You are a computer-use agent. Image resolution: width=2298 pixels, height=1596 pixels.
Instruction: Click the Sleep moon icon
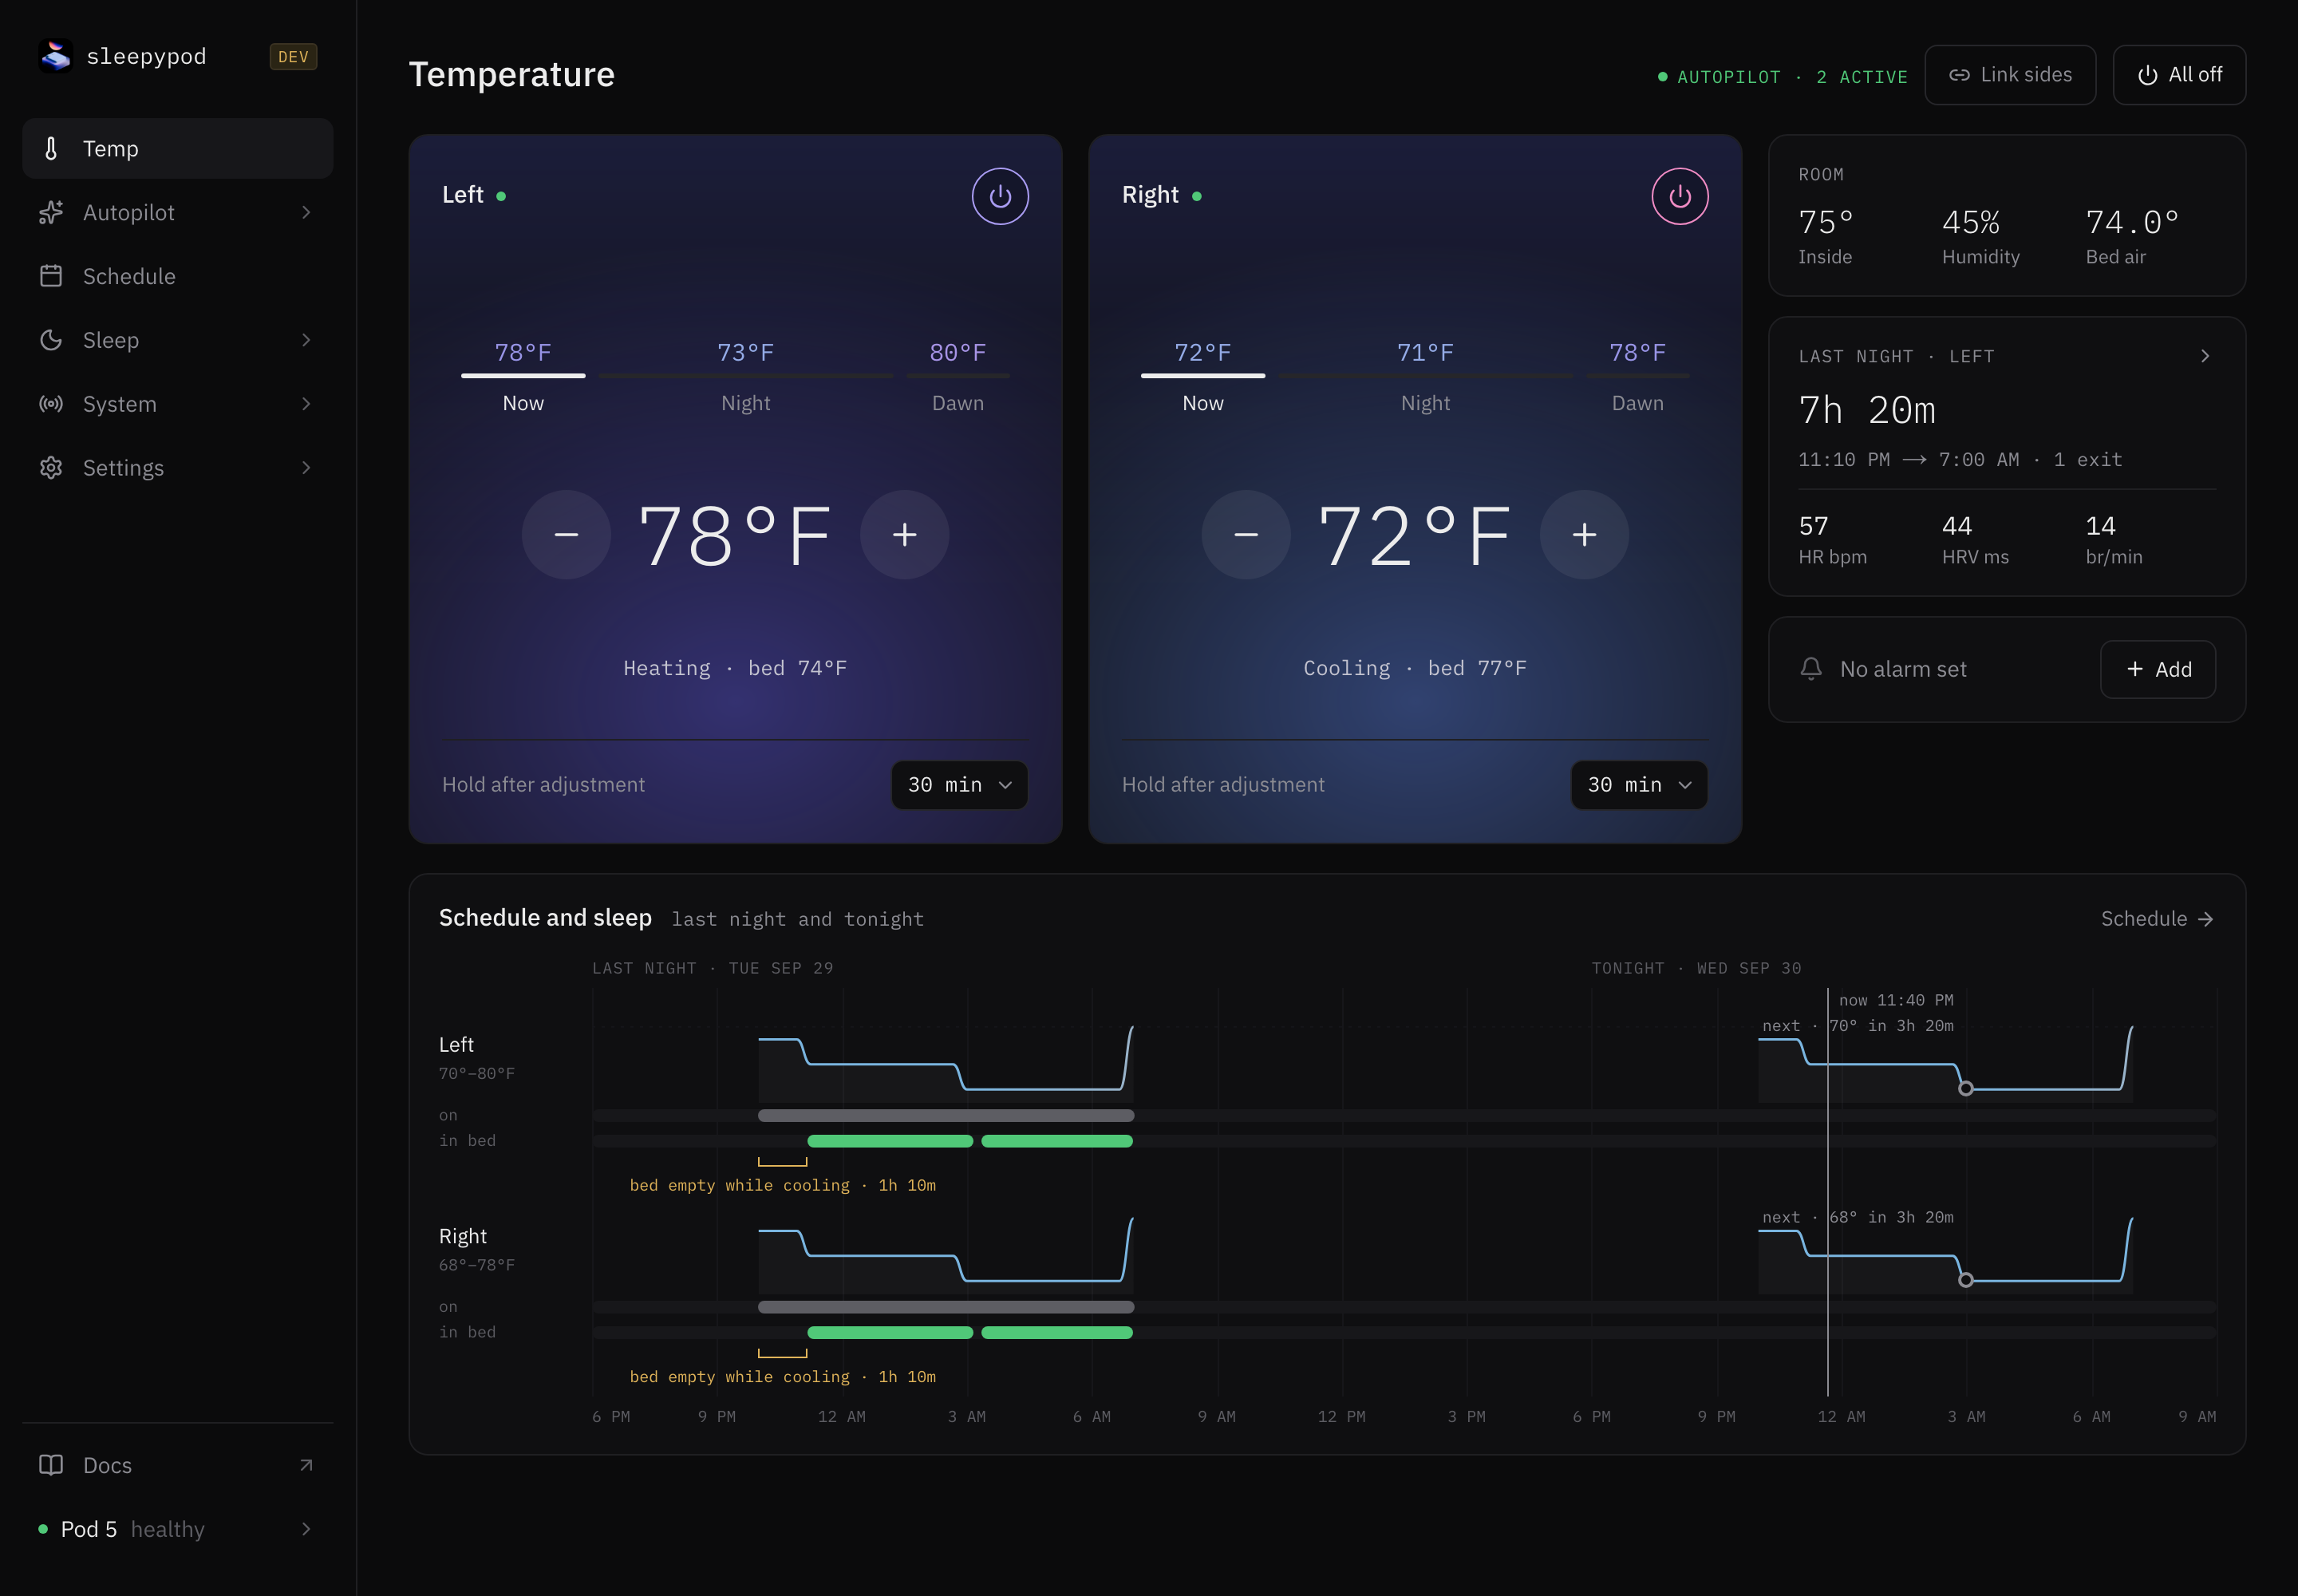51,340
